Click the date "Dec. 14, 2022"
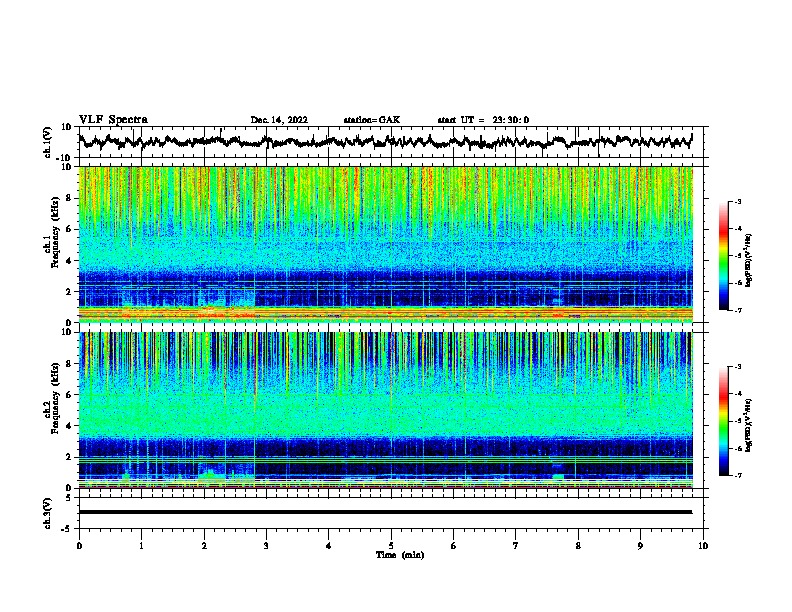Viewport: 792px width, 612px height. [x=279, y=120]
